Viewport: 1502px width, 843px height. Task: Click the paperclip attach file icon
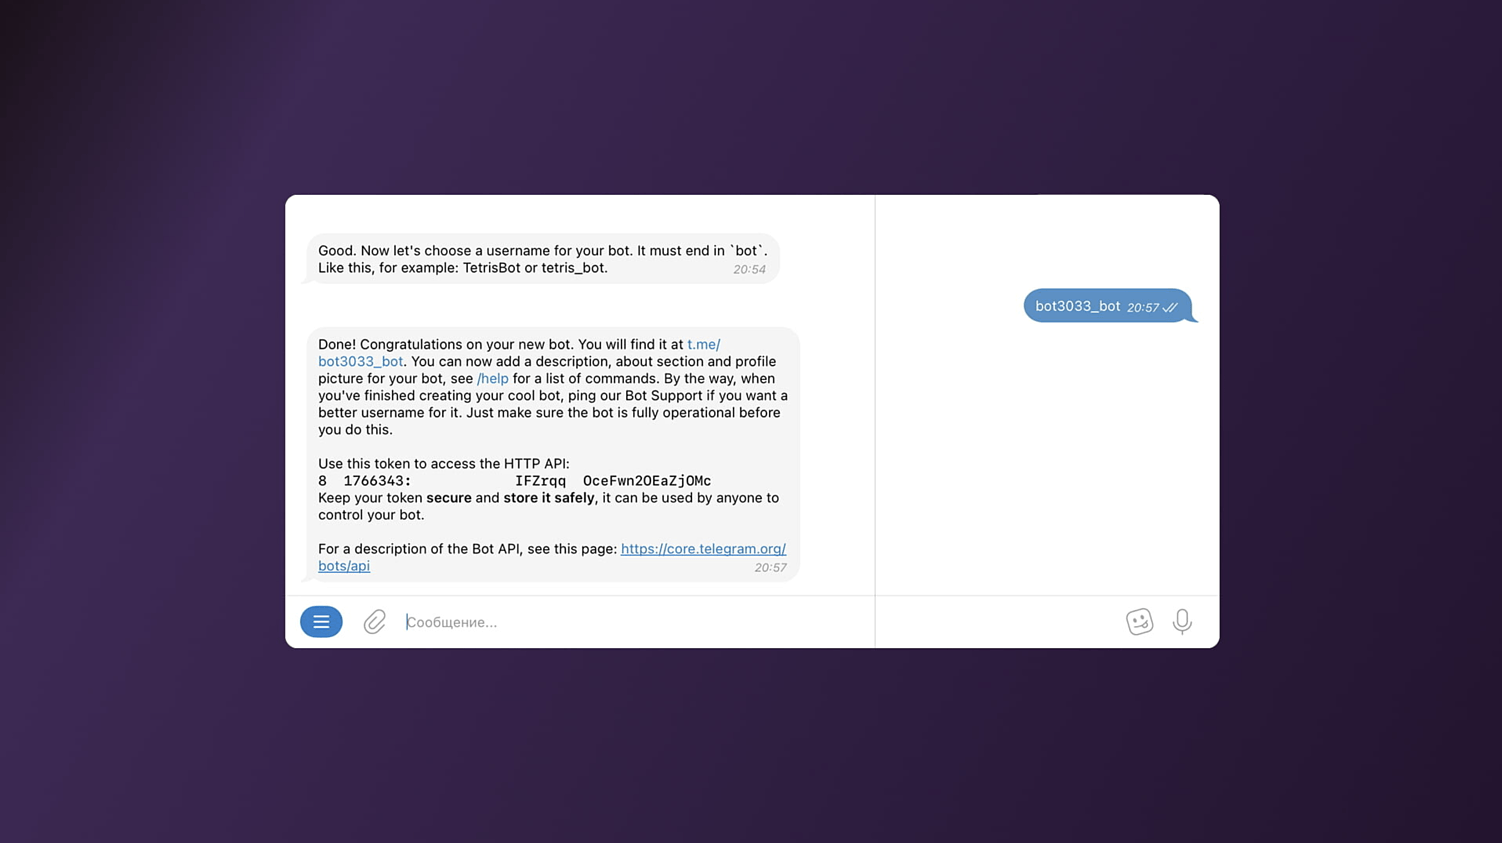tap(374, 622)
